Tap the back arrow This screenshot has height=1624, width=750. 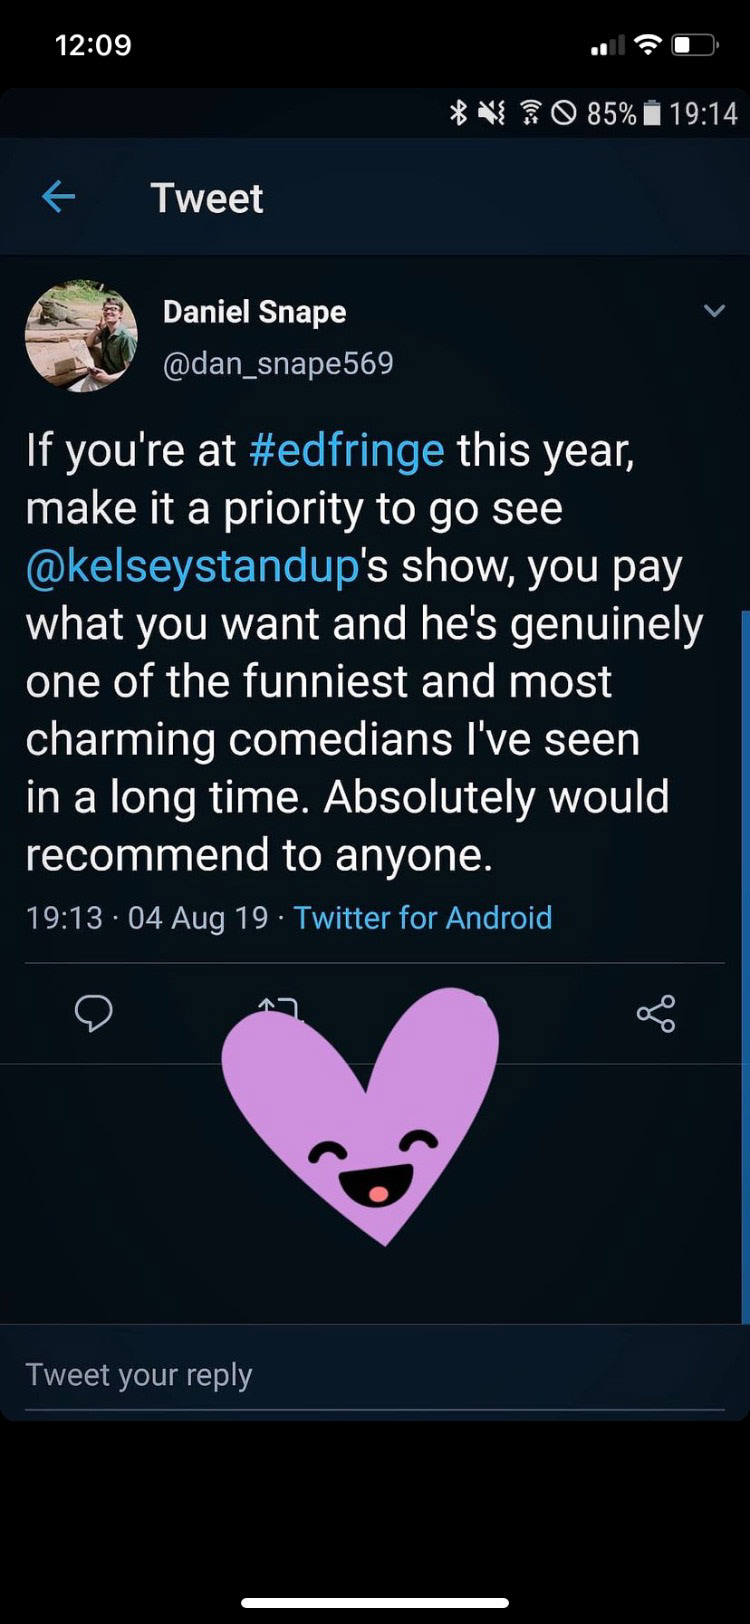58,197
